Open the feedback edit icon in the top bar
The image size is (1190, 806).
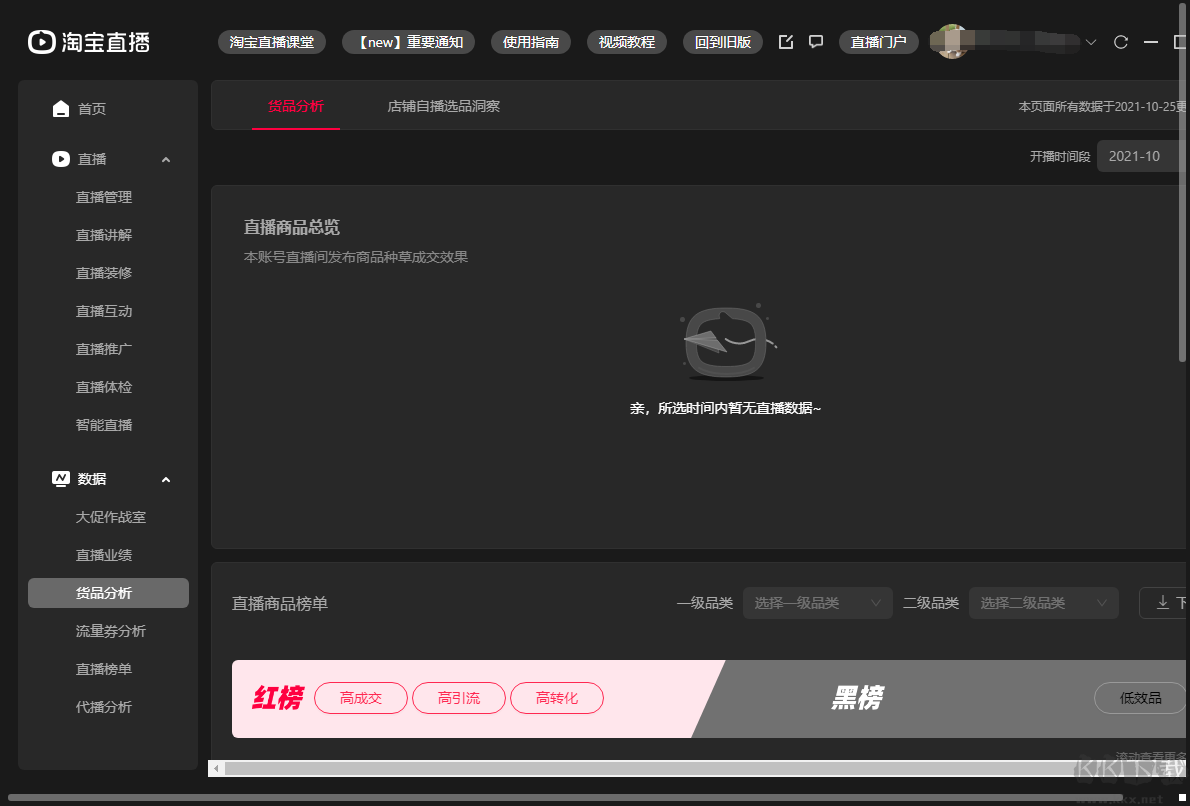pos(786,42)
